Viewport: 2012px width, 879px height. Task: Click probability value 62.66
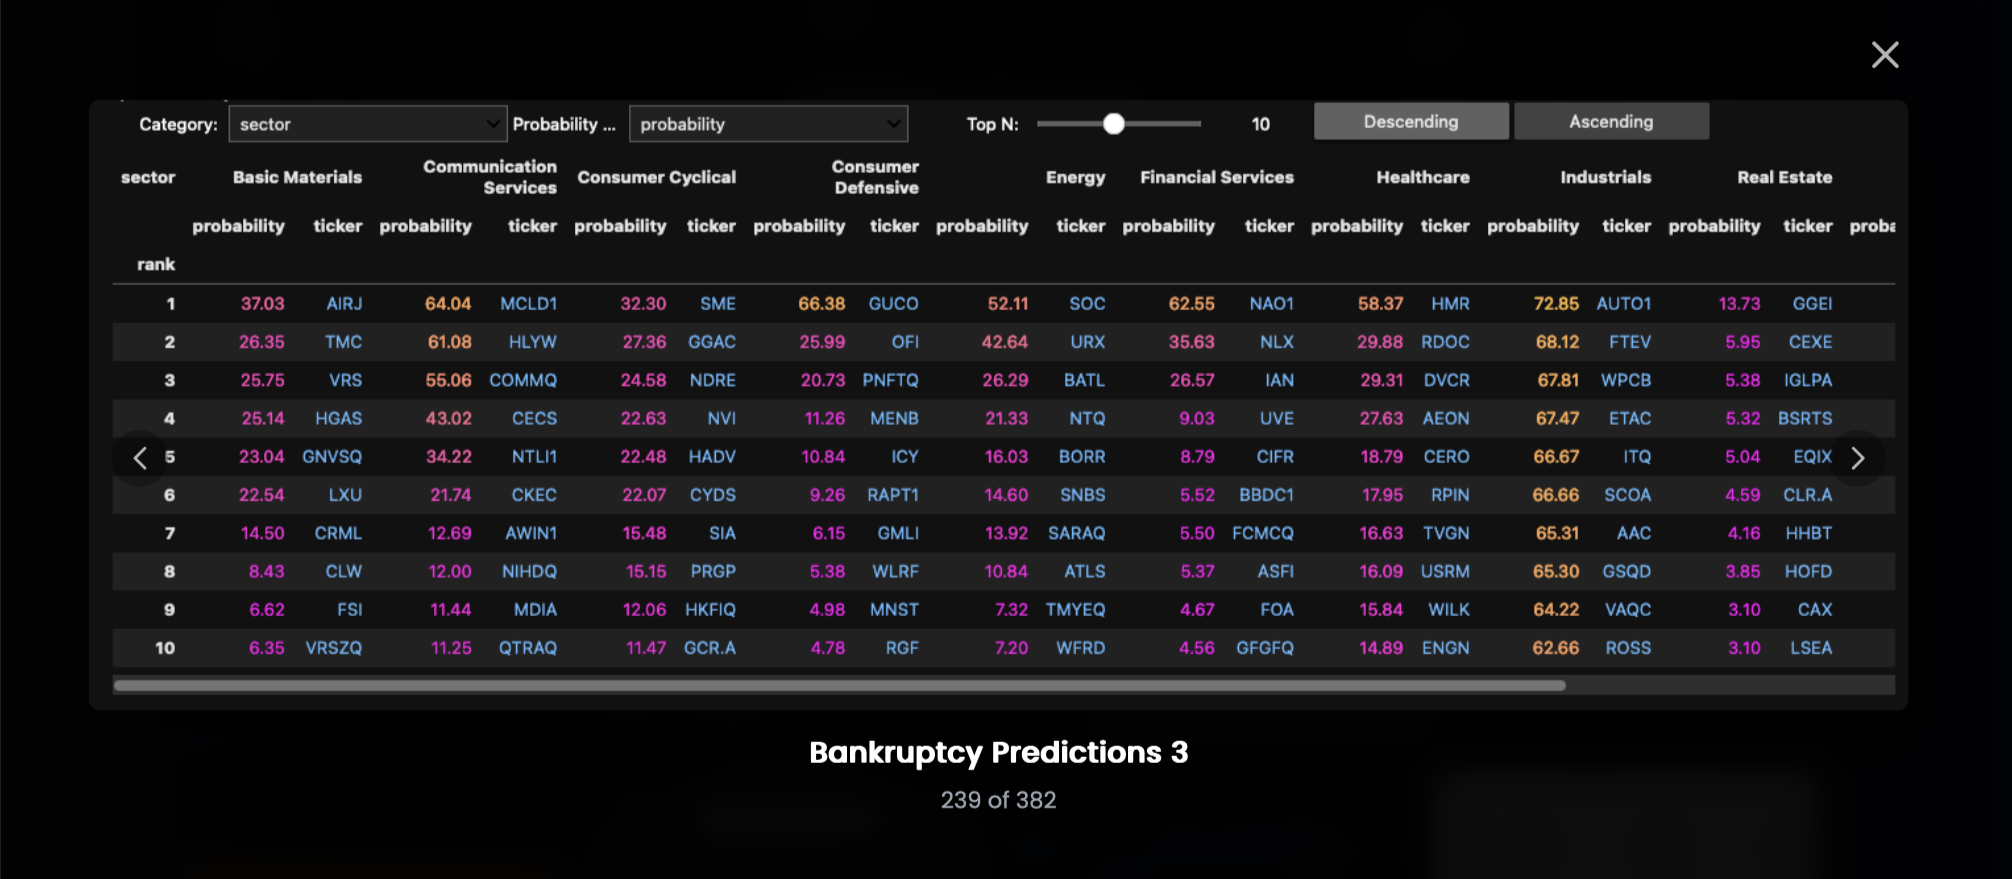(1556, 648)
